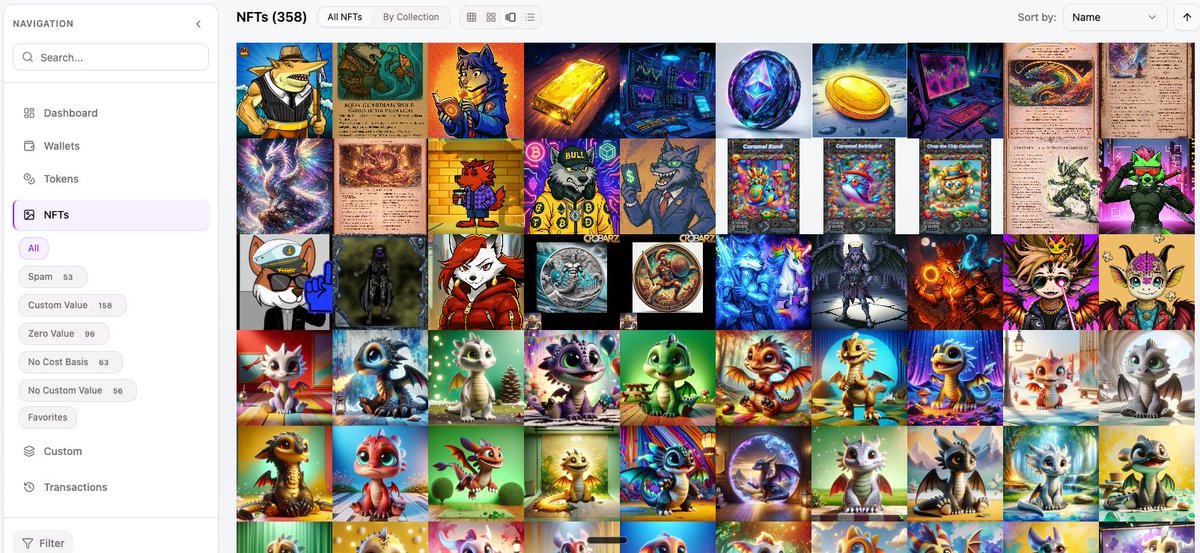The height and width of the screenshot is (553, 1200).
Task: Select the gallery card view icon
Action: 511,17
